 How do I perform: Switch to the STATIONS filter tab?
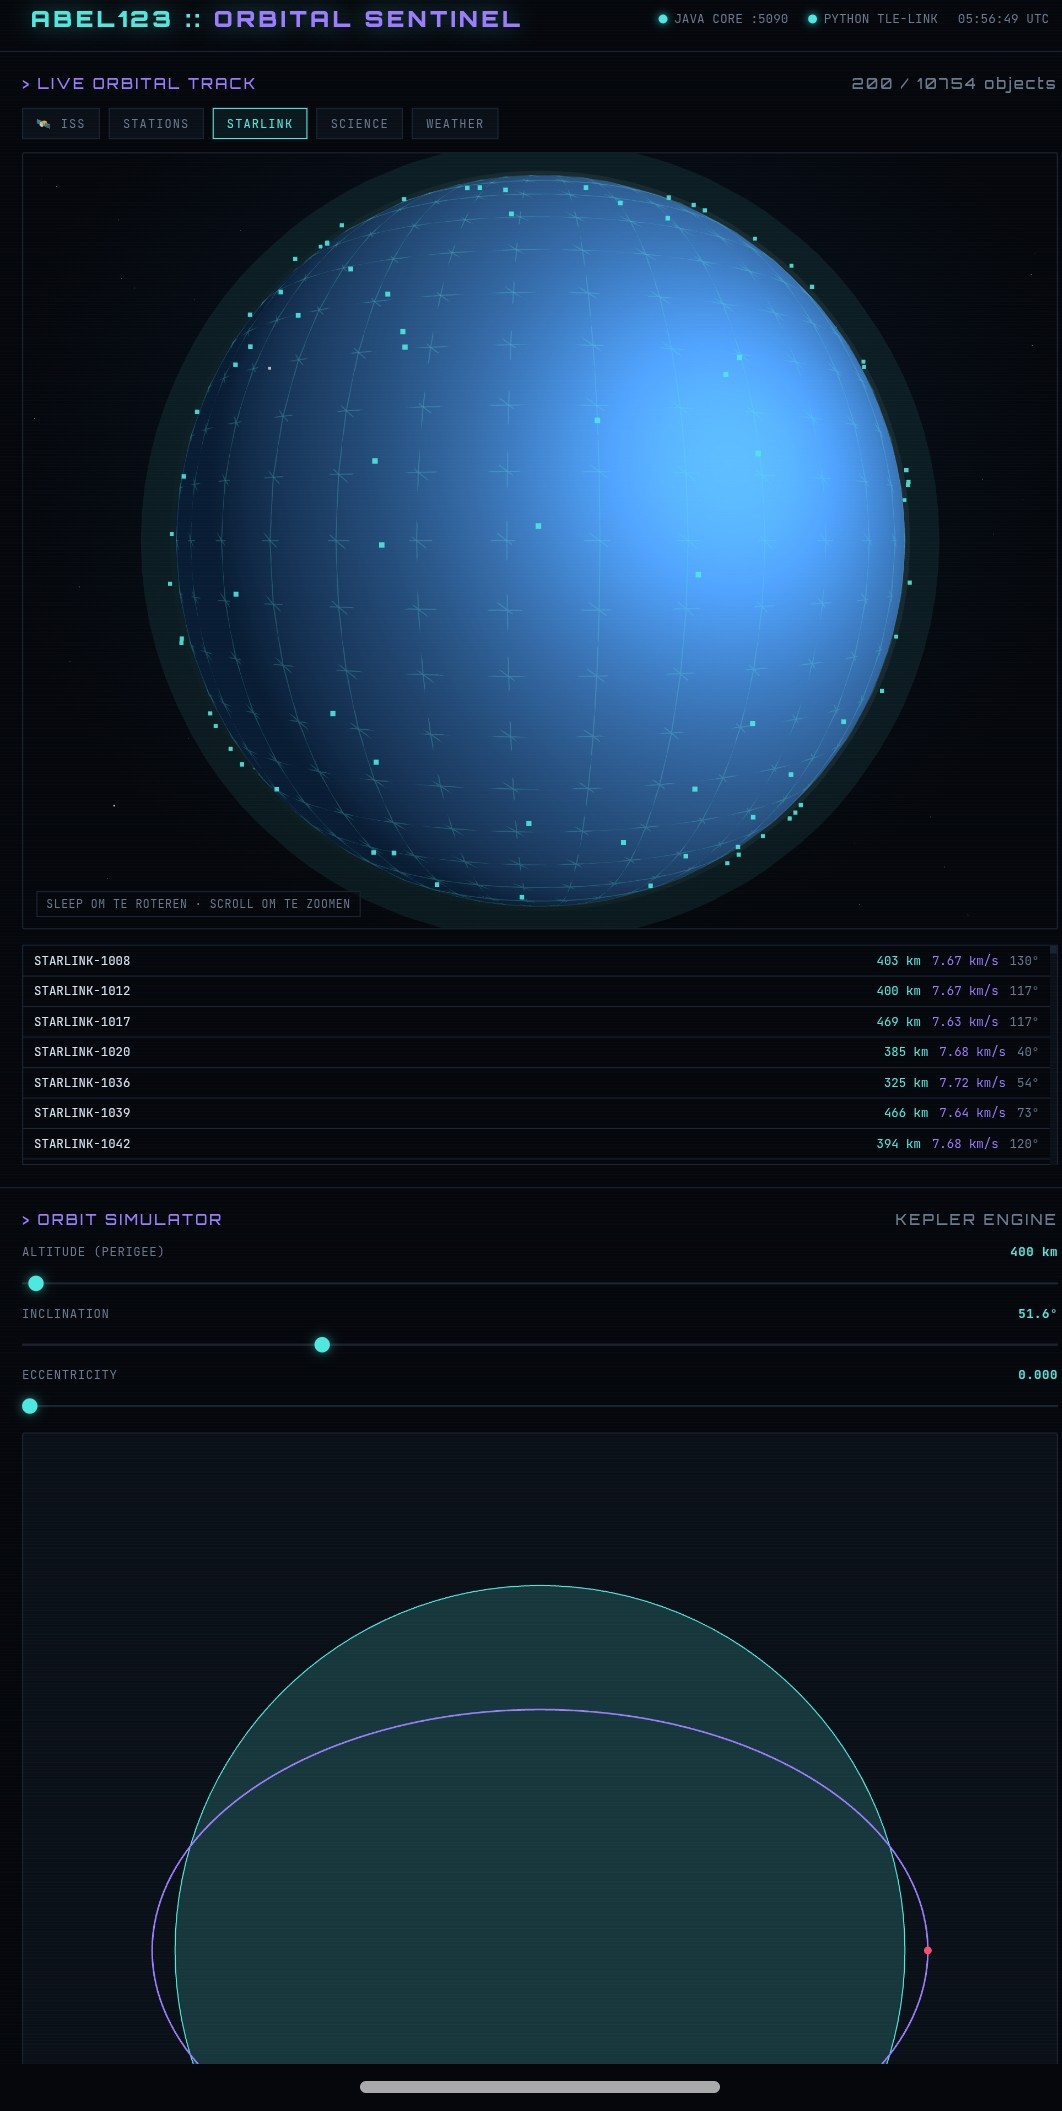coord(156,124)
